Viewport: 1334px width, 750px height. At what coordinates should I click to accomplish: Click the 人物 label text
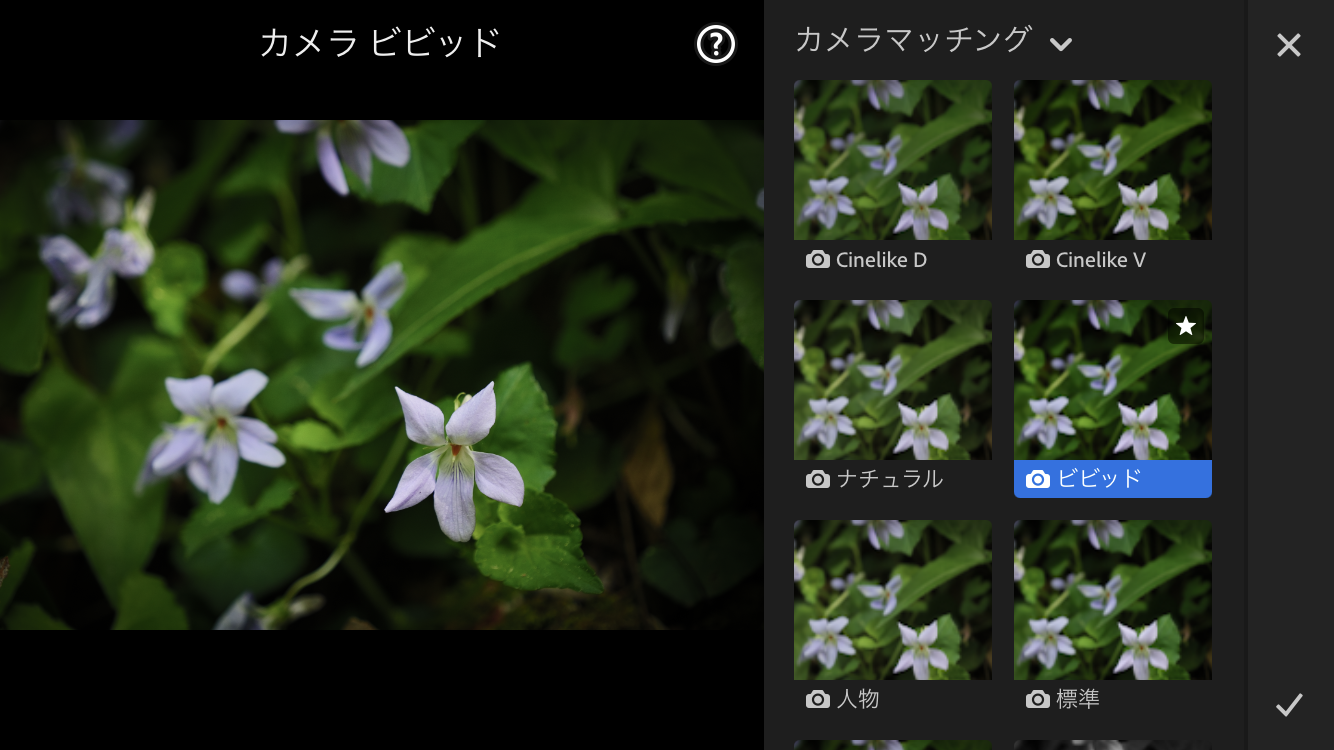click(x=858, y=699)
